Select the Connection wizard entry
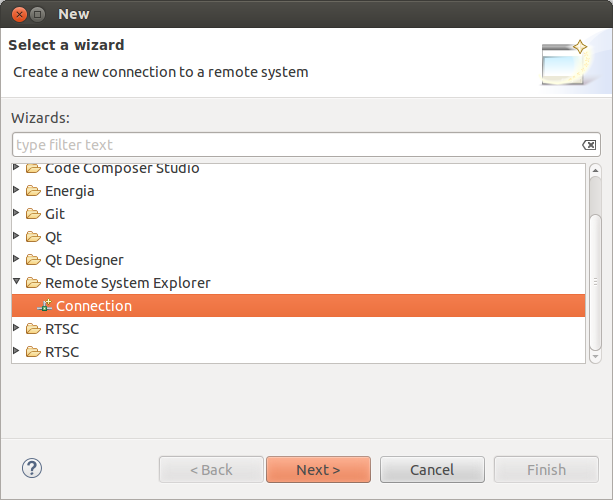The image size is (613, 500). pos(94,306)
